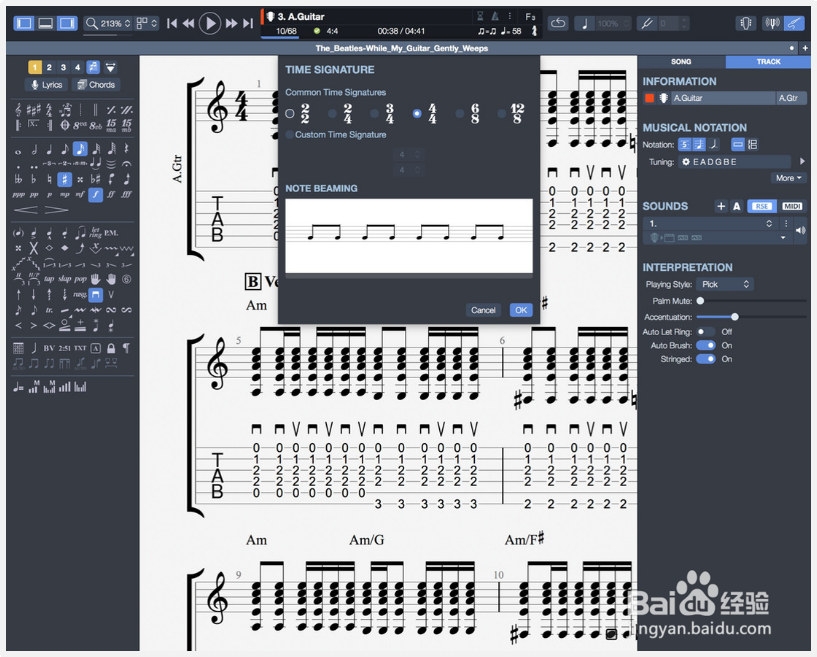Toggle the Auto Brush switch
The width and height of the screenshot is (817, 657).
coord(706,345)
